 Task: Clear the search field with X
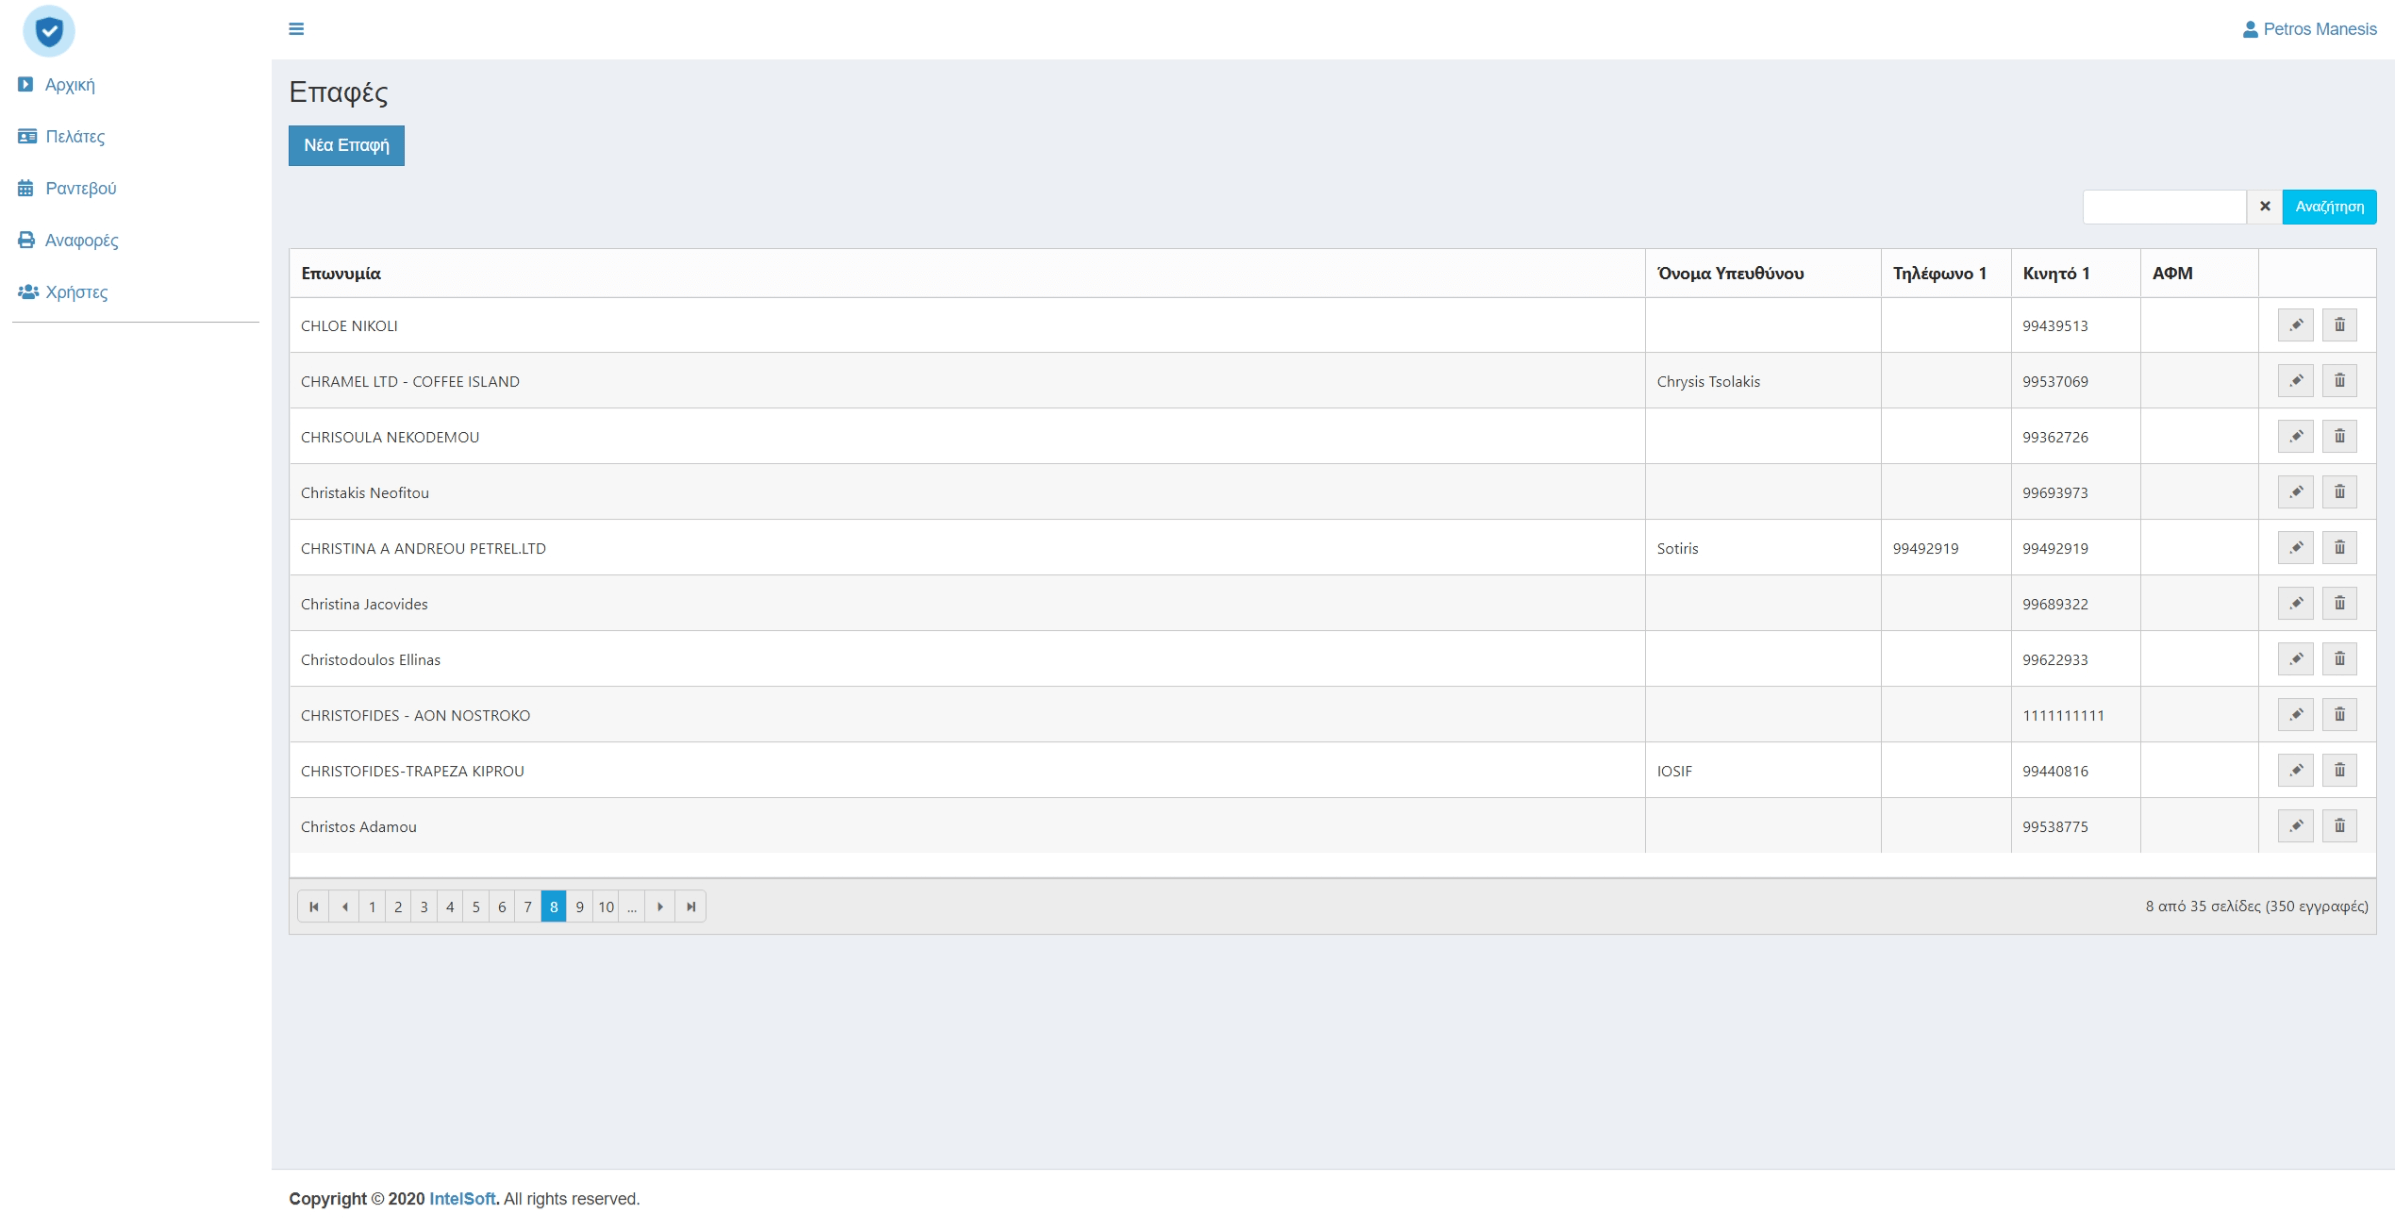(2264, 207)
